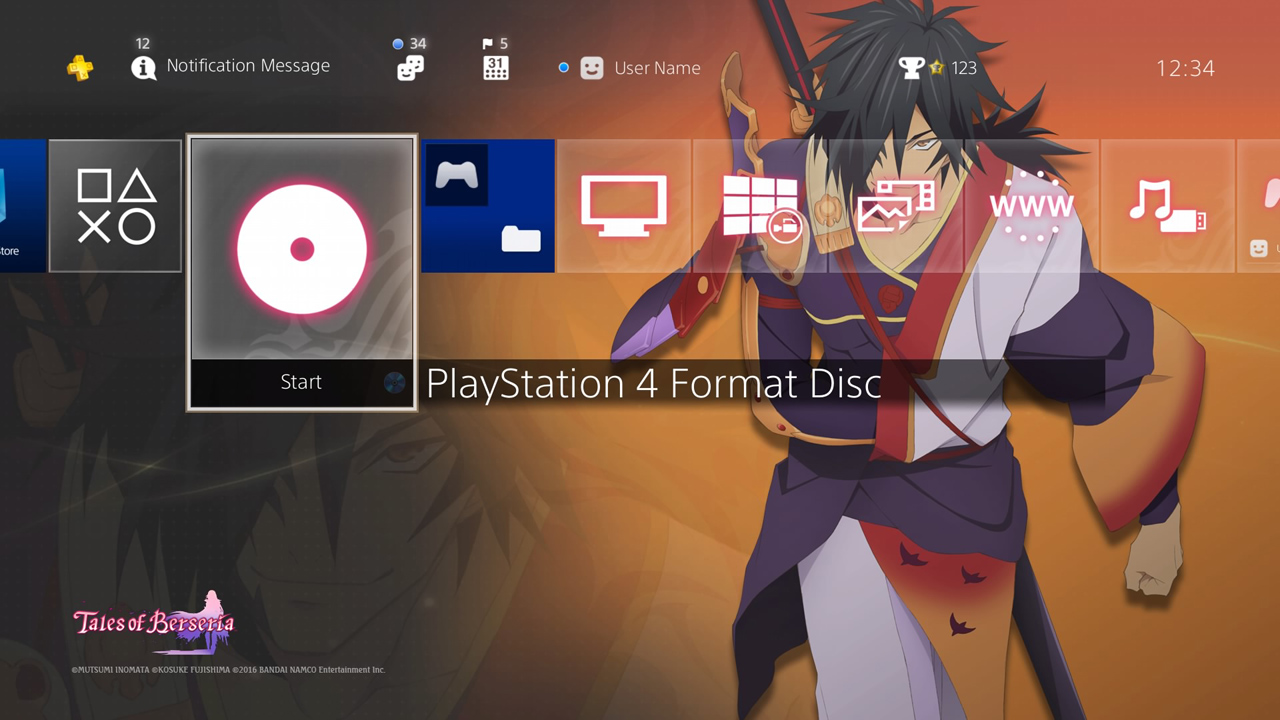Open the USB Music Player tile
The height and width of the screenshot is (720, 1280).
1168,206
